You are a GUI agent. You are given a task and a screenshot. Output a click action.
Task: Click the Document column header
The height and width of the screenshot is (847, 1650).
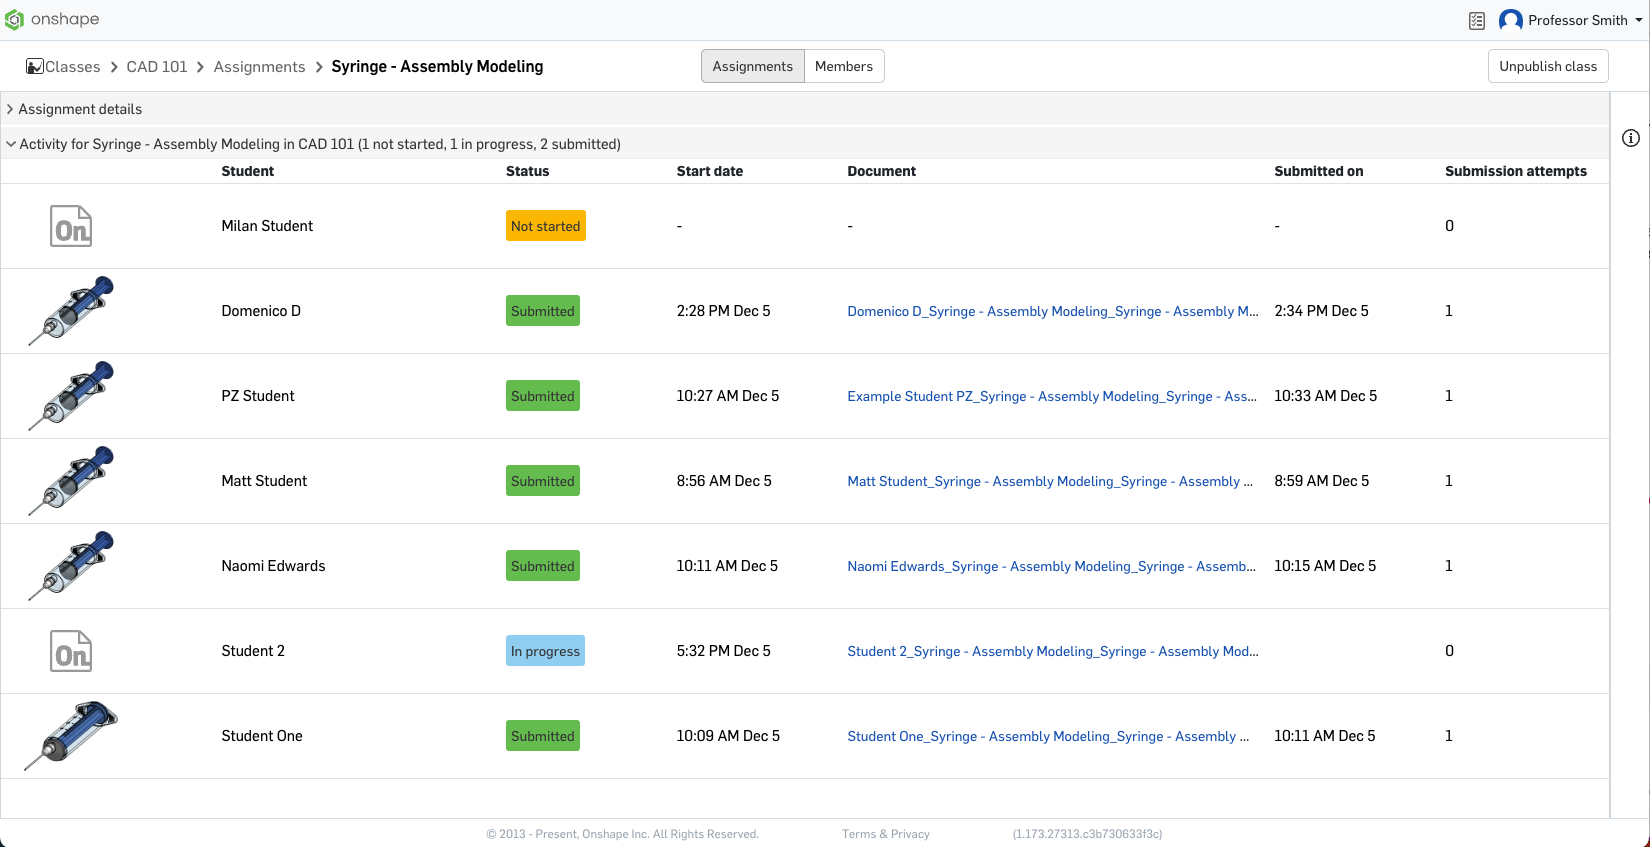881,171
